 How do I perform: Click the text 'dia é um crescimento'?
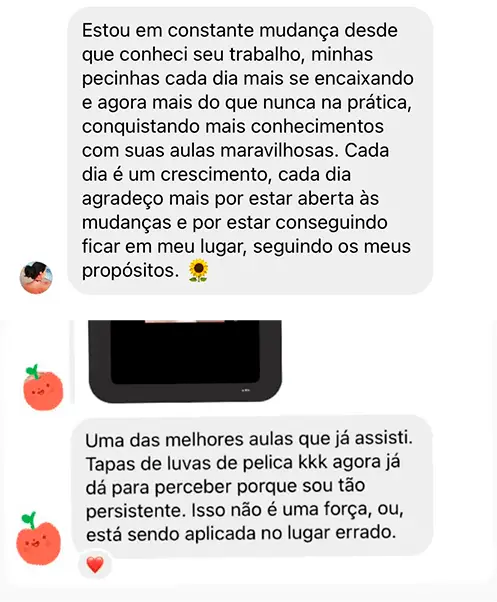(x=174, y=175)
